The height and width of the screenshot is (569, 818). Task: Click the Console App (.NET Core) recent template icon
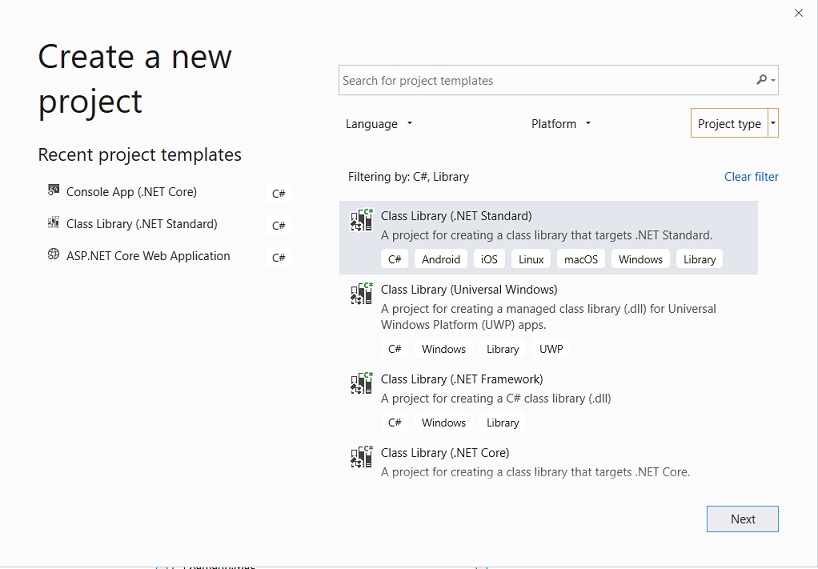click(53, 190)
